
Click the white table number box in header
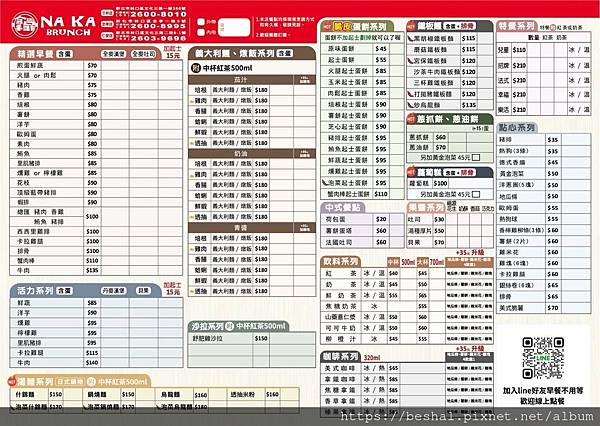tap(234, 27)
